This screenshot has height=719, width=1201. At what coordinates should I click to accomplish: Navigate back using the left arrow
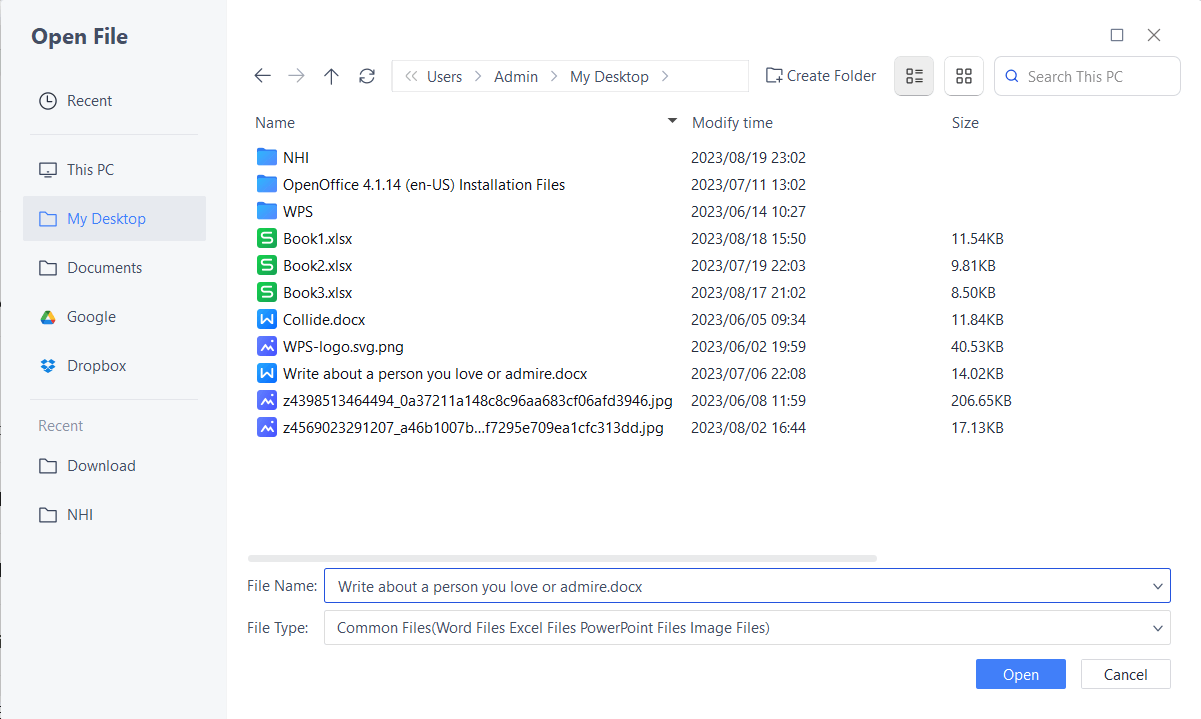[x=262, y=75]
